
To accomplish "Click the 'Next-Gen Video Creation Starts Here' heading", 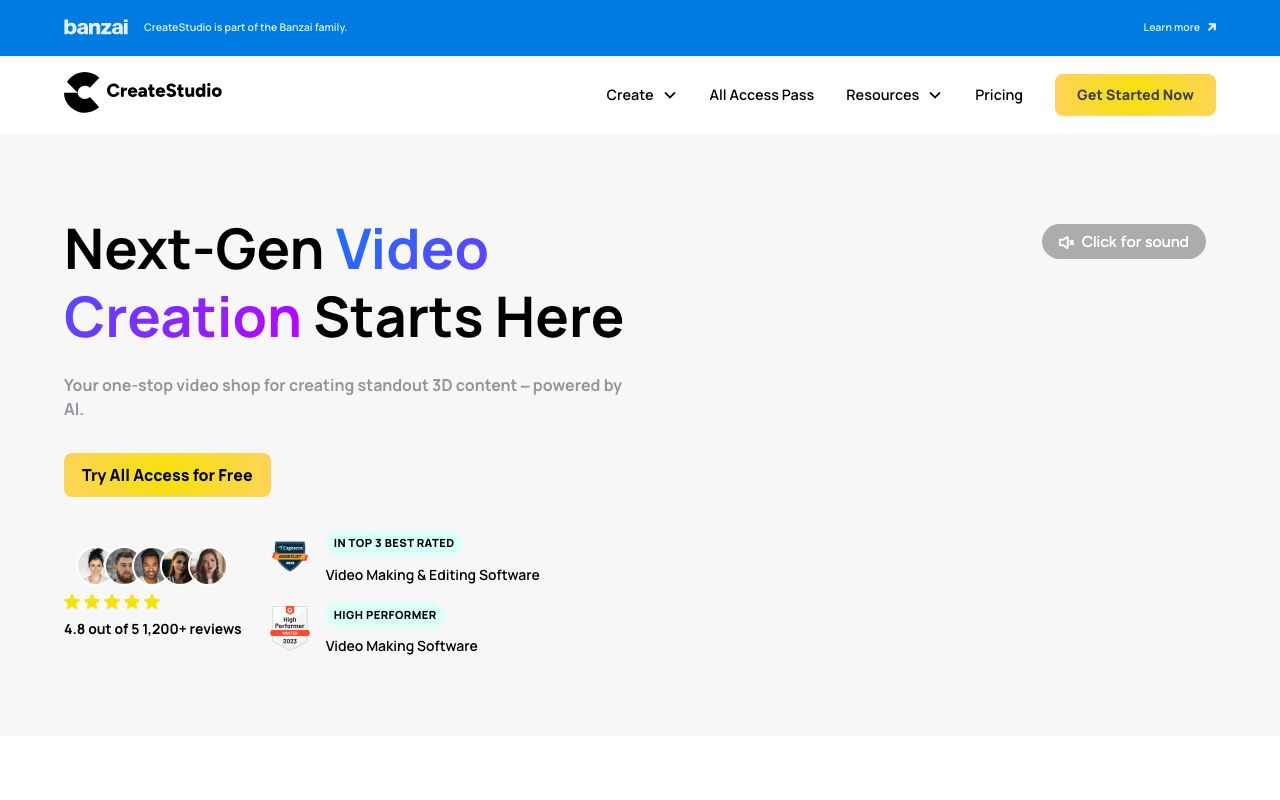I will coord(344,283).
